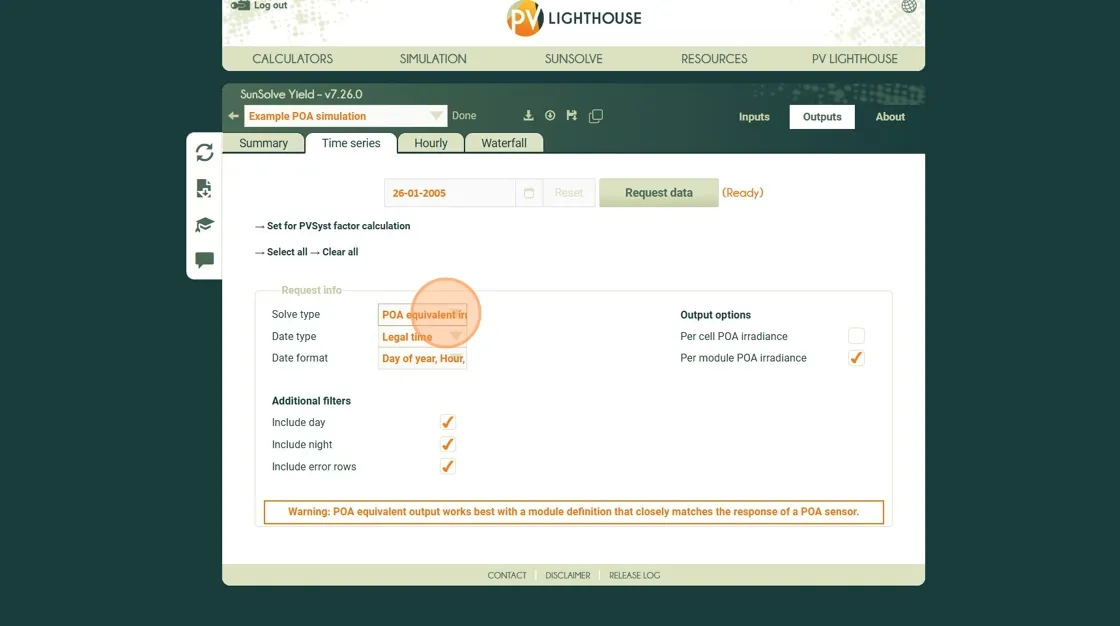The image size is (1120, 626).
Task: Switch to the Waterfall tab
Action: (x=504, y=143)
